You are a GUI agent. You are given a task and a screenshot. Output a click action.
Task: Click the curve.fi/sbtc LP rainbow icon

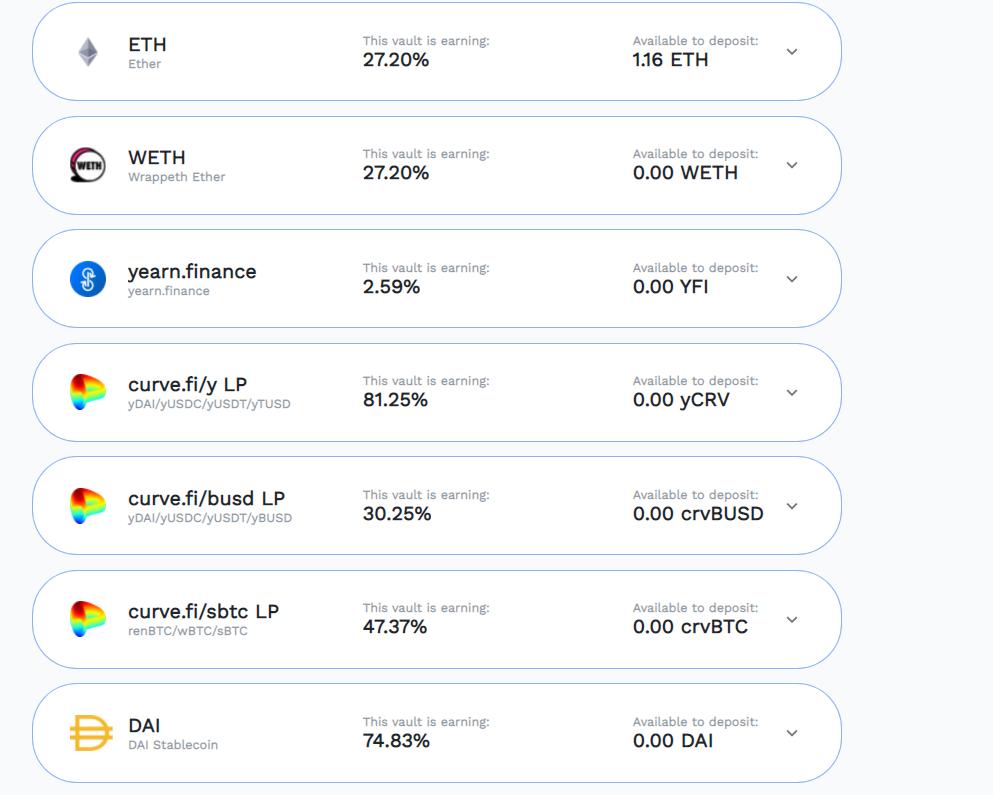pyautogui.click(x=88, y=619)
